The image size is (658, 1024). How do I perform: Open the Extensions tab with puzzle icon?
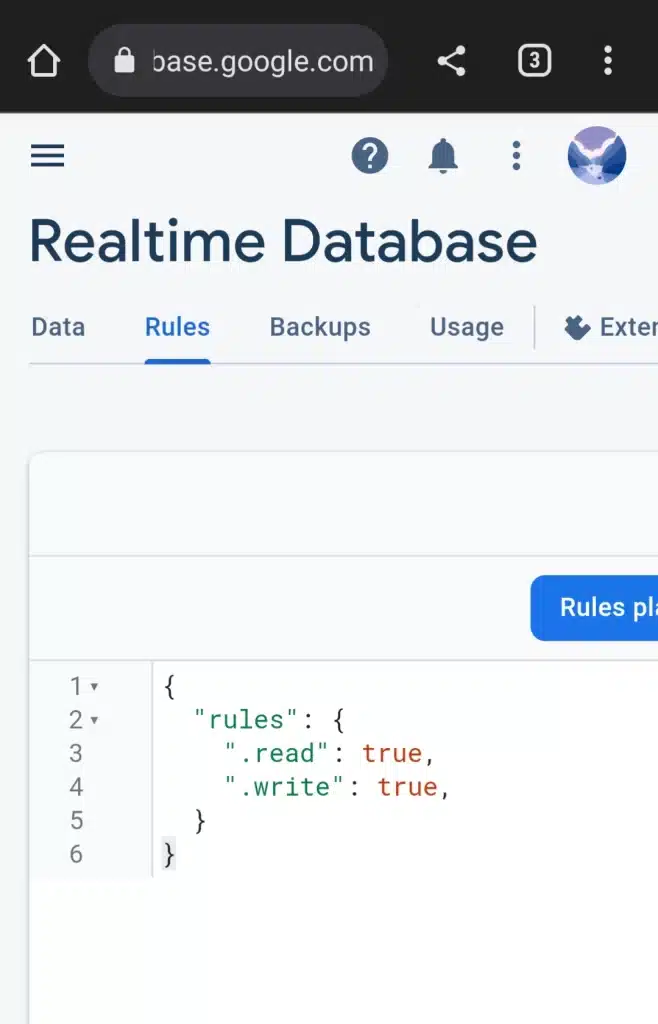point(610,327)
